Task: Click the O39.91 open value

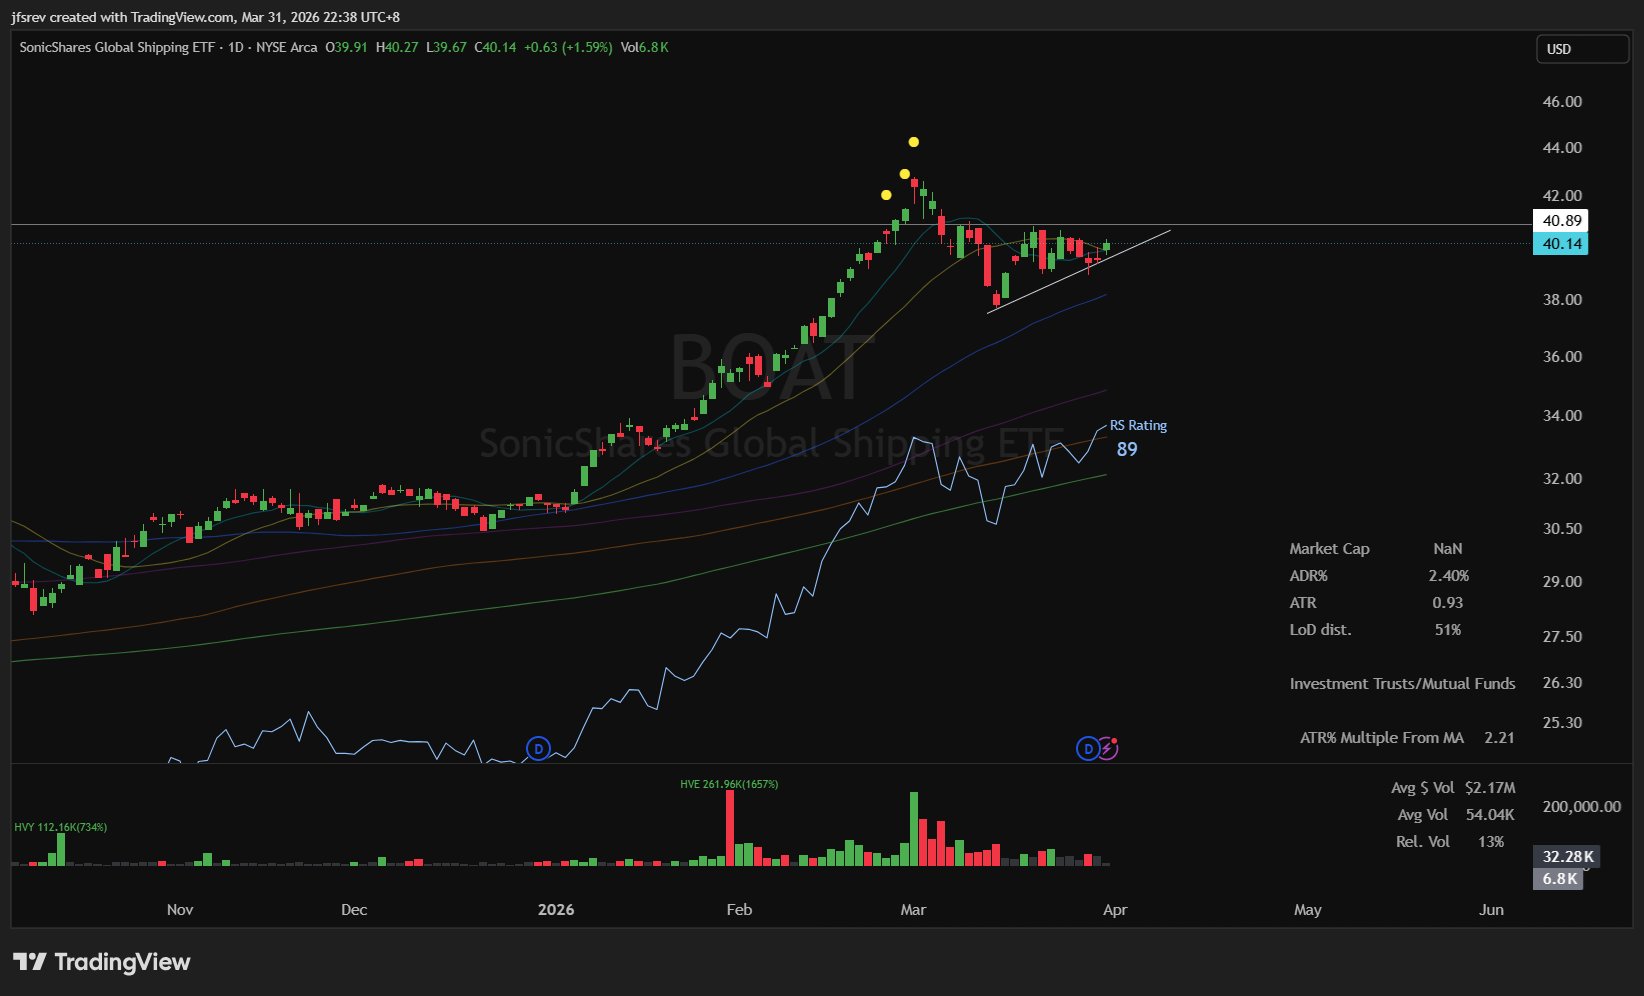Action: coord(347,47)
